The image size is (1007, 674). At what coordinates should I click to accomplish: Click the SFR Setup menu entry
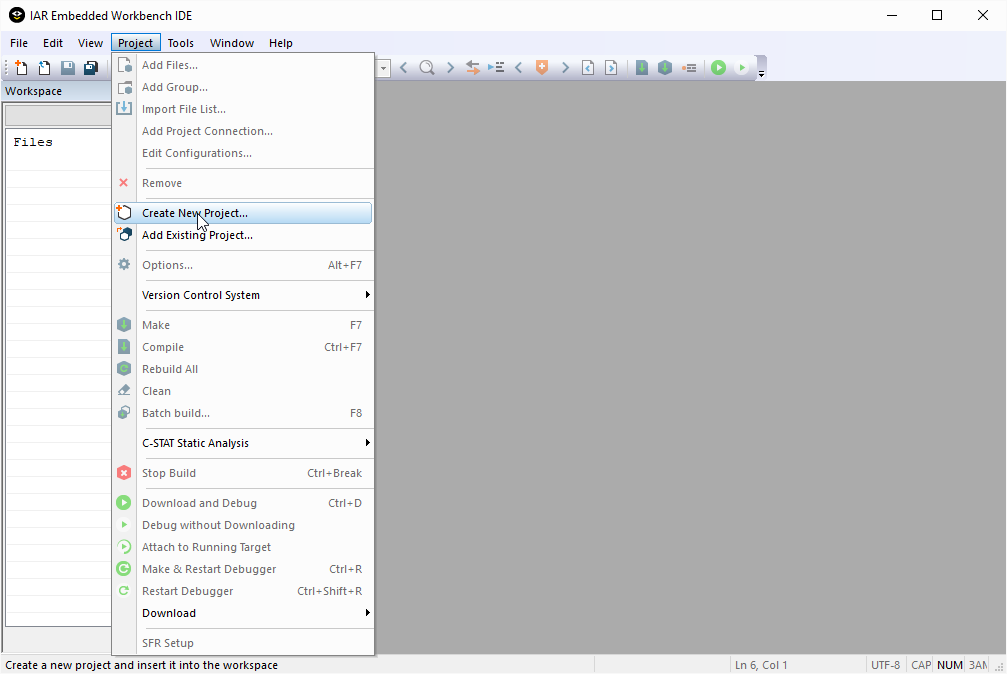click(x=243, y=643)
